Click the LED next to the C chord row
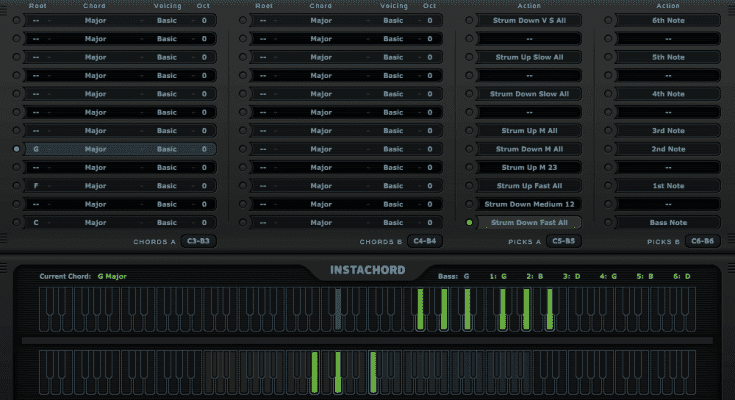Screen dimensions: 735x400 click(16, 223)
